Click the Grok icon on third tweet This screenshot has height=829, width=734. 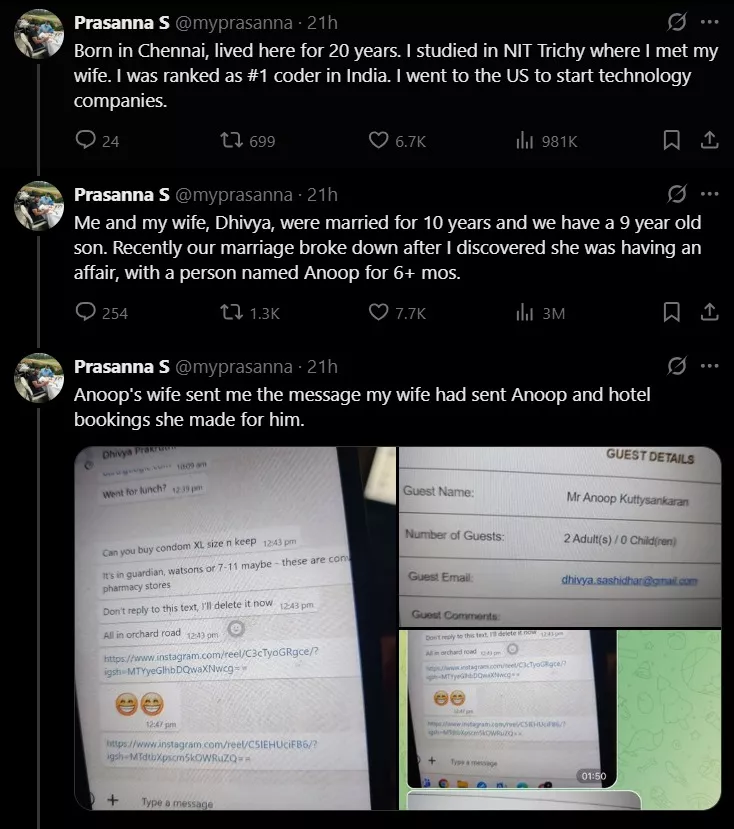(x=676, y=366)
